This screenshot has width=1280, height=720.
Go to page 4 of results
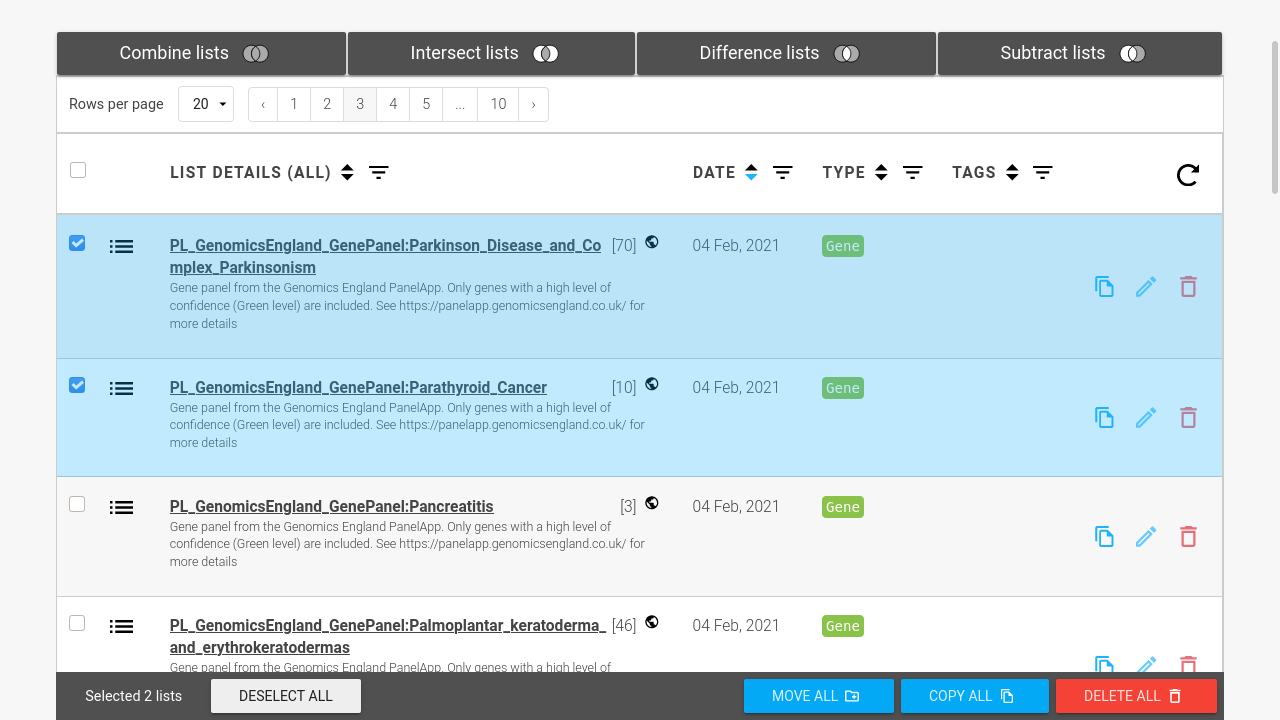393,104
